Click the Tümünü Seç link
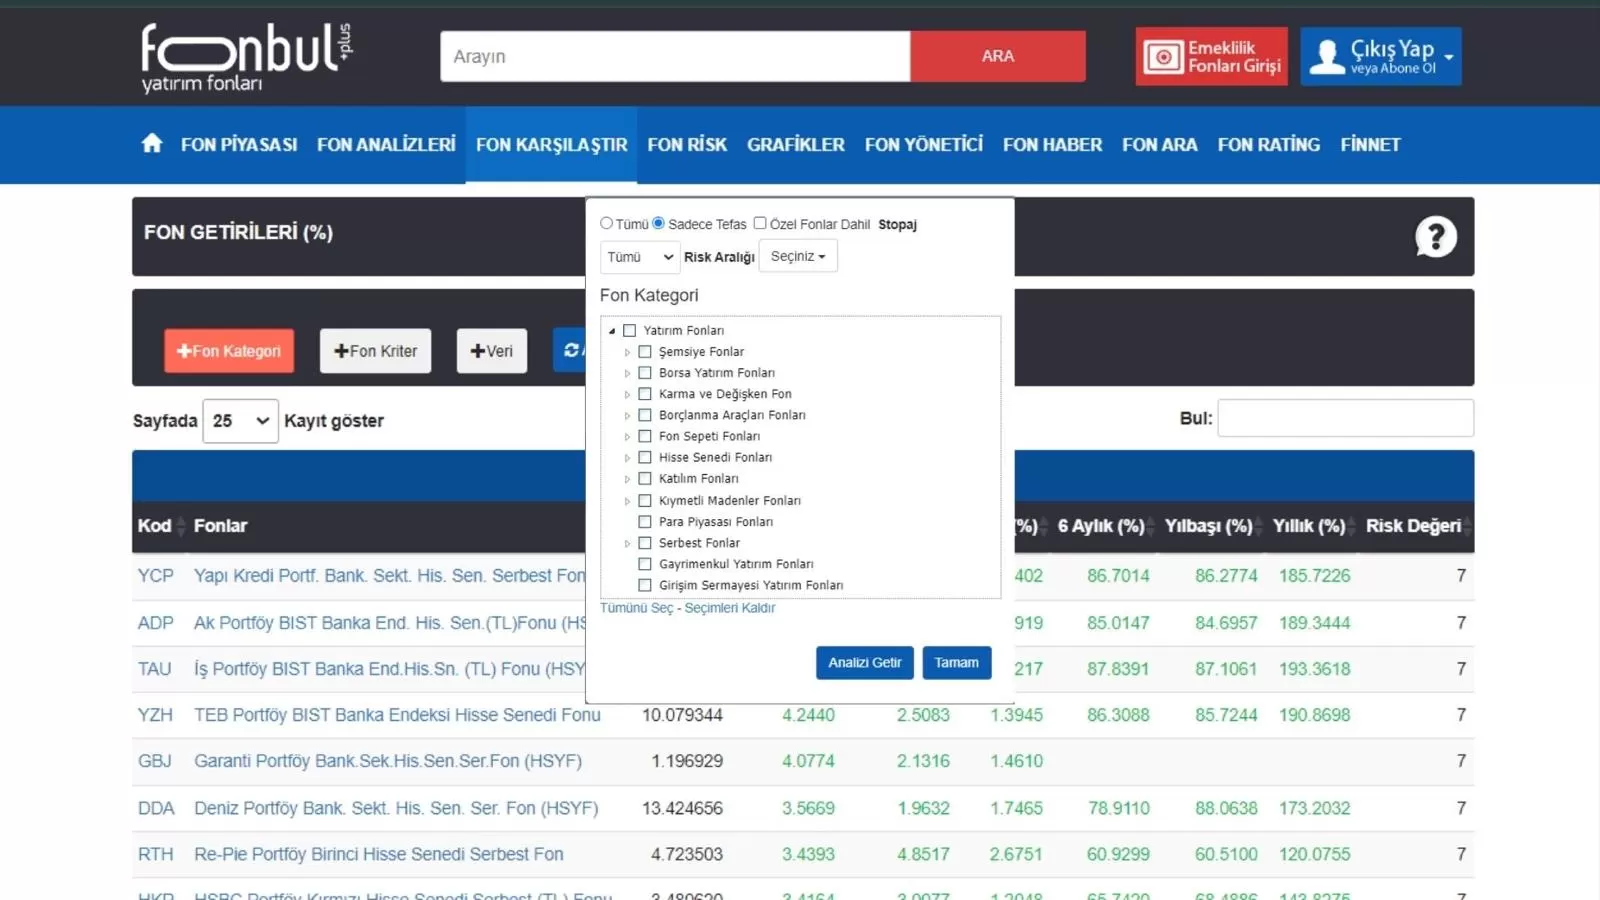Screen dimensions: 1600x900 pos(636,608)
